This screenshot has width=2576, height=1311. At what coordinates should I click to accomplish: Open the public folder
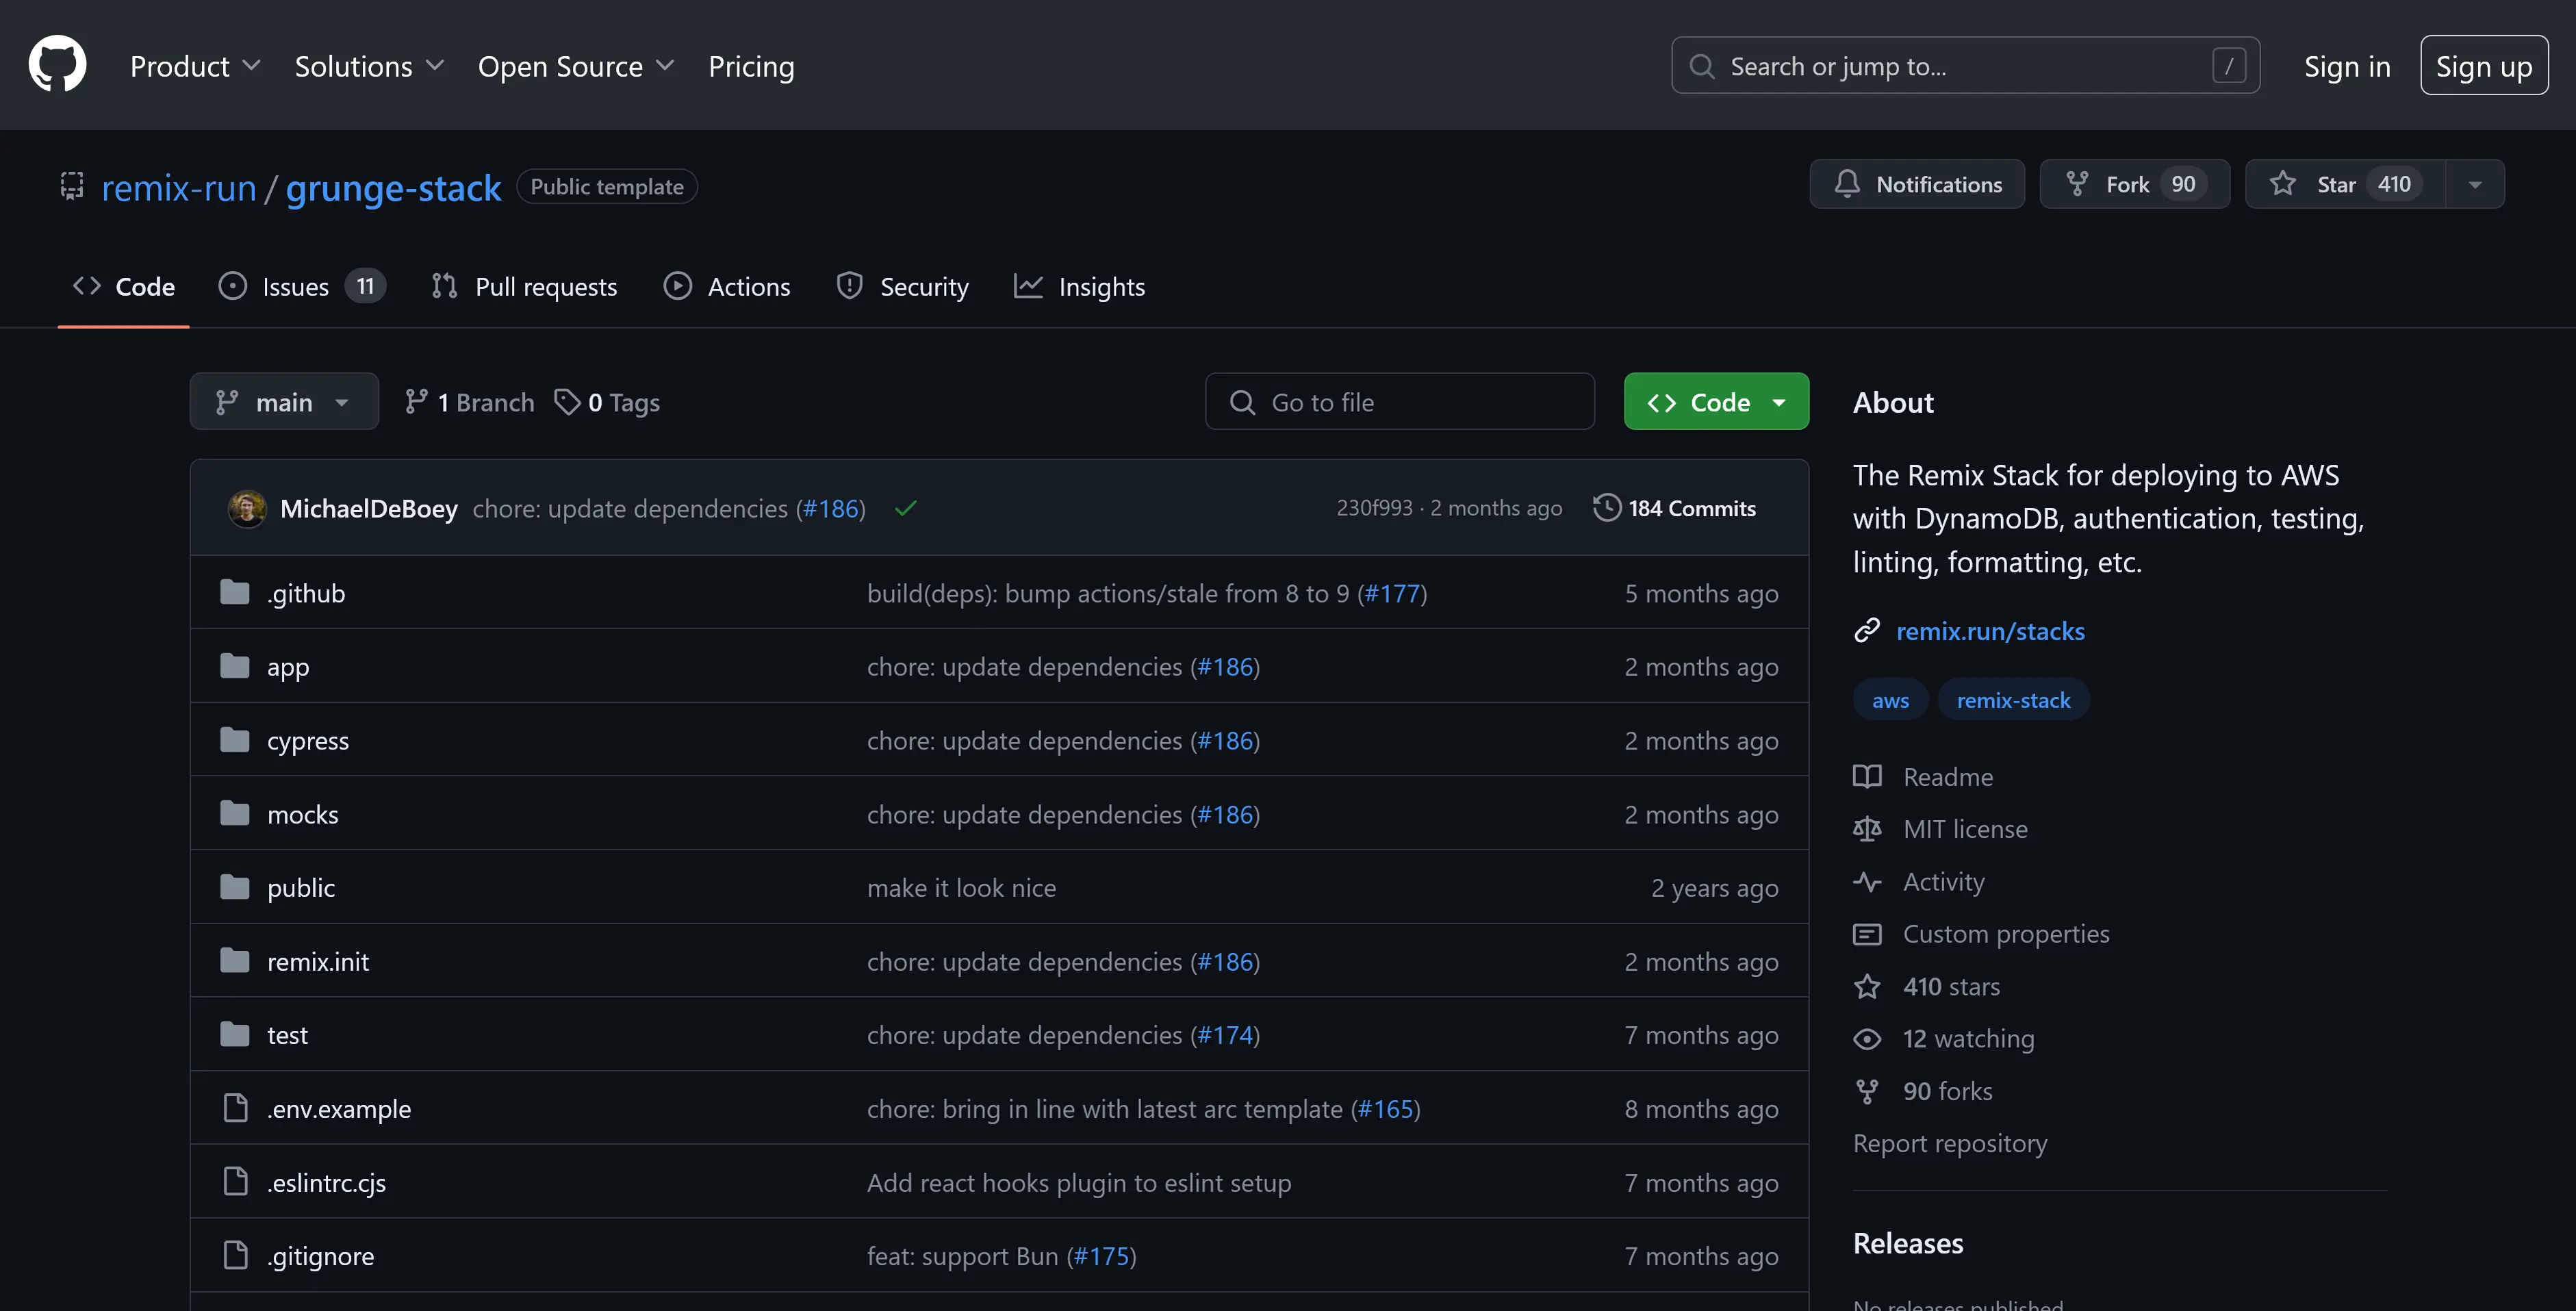[x=301, y=887]
